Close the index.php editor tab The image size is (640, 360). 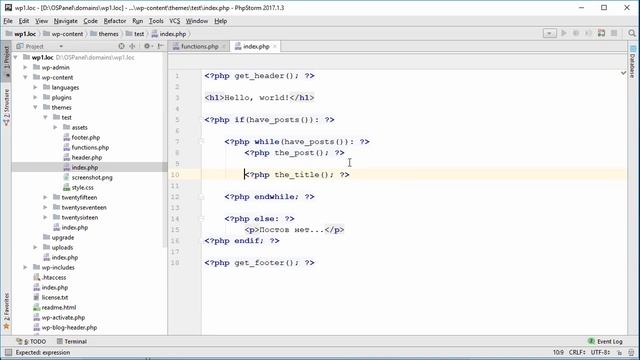[x=275, y=47]
